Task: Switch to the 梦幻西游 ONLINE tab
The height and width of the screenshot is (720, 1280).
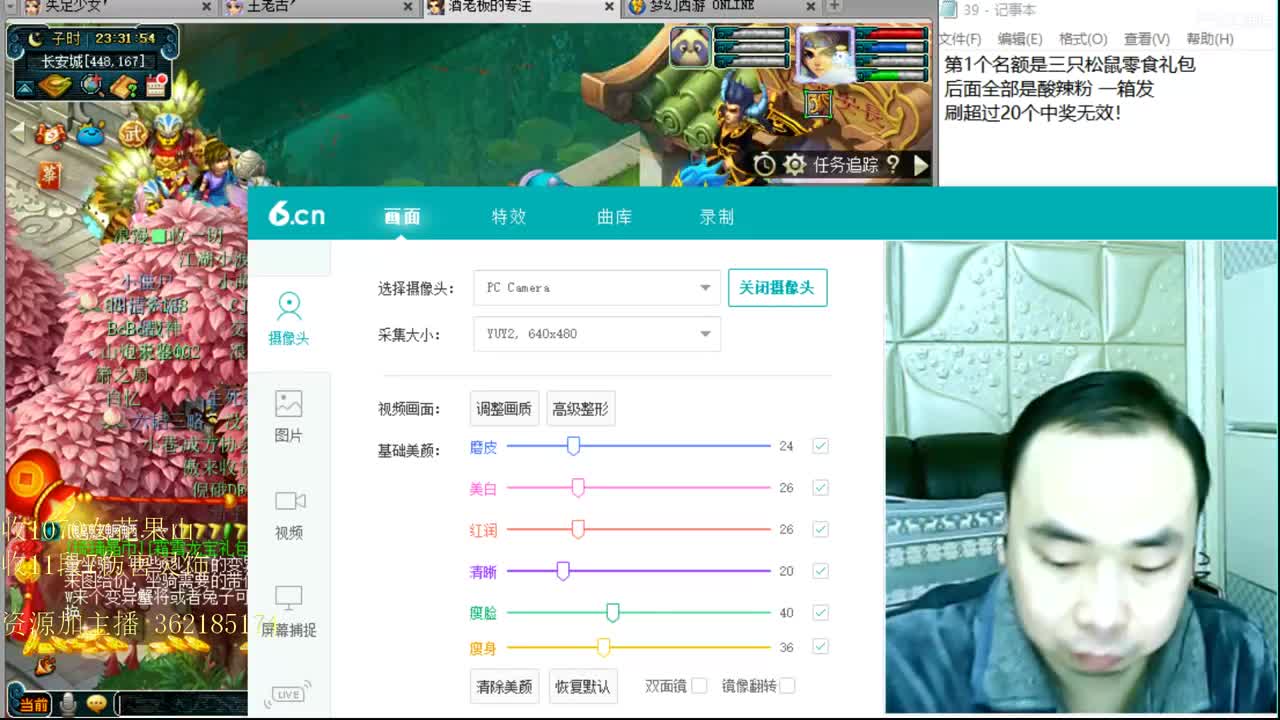Action: click(721, 7)
